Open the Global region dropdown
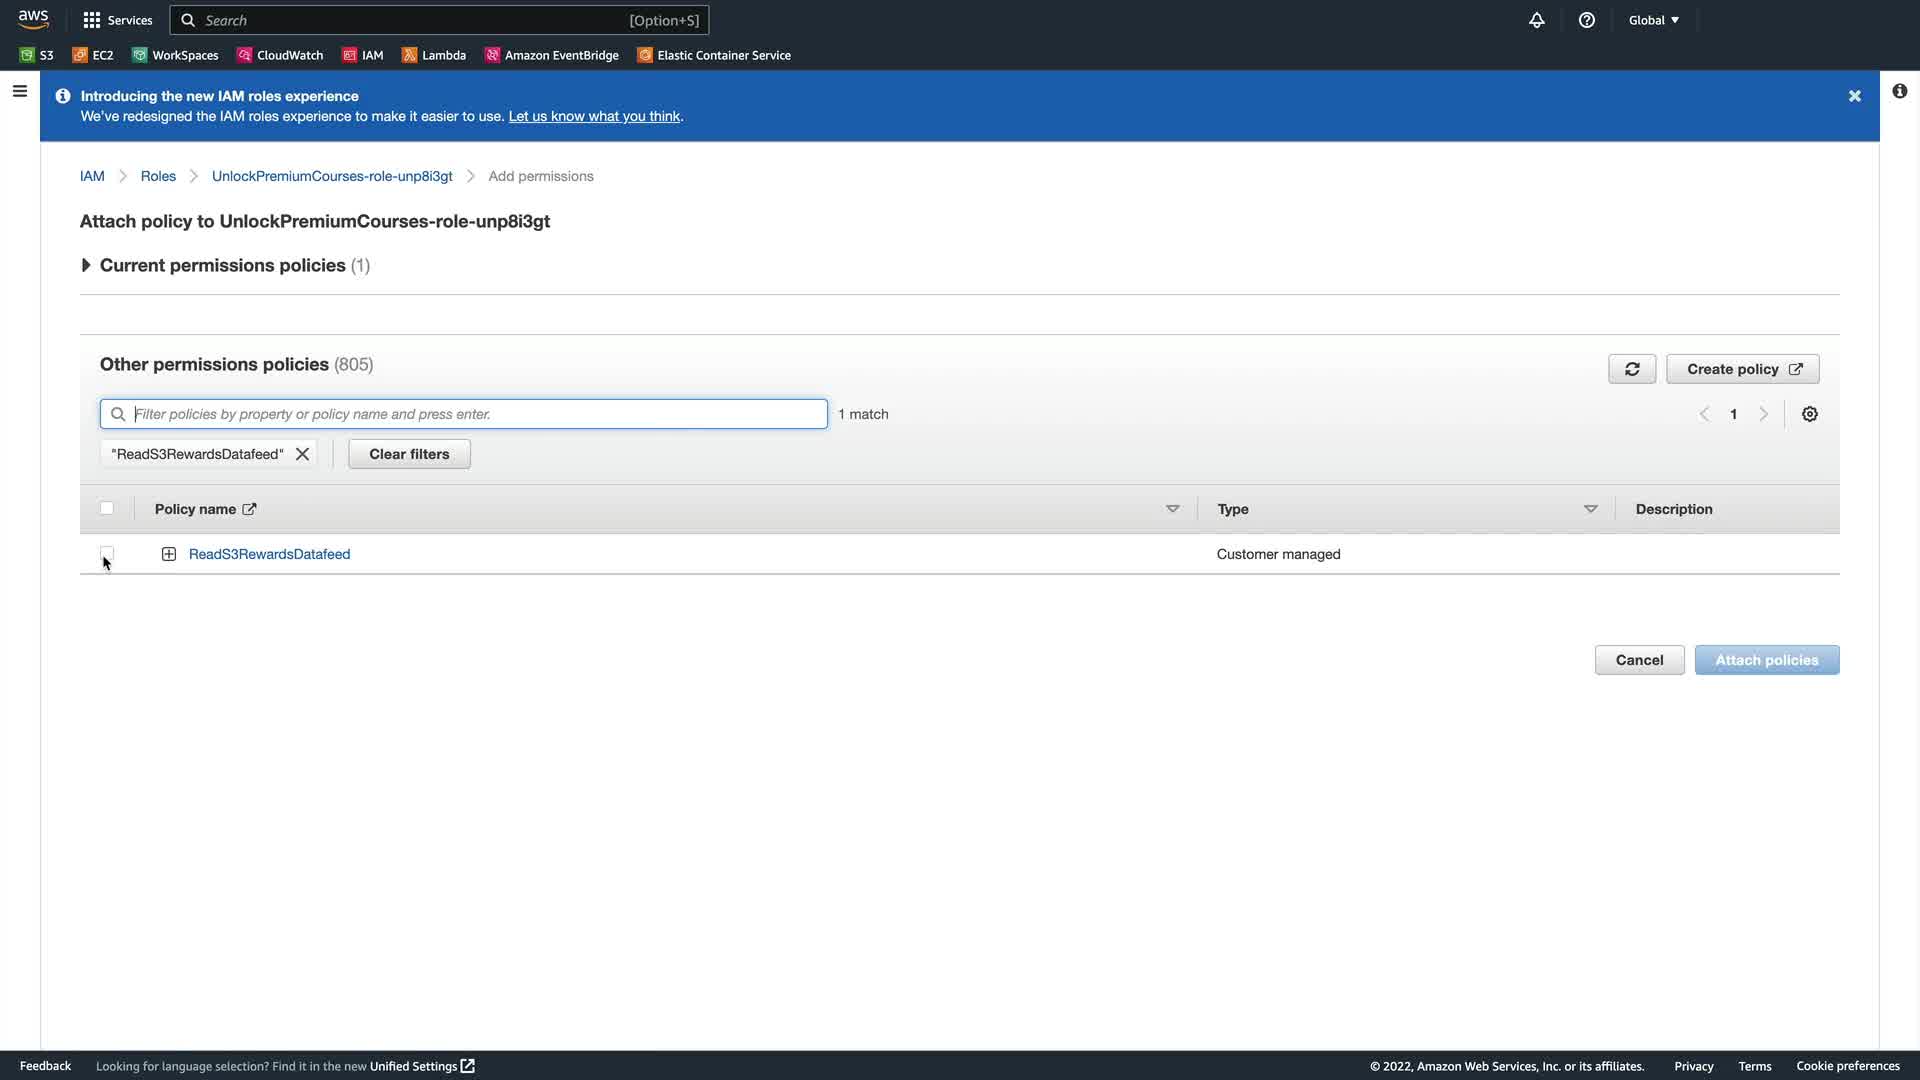The image size is (1920, 1080). [1653, 20]
